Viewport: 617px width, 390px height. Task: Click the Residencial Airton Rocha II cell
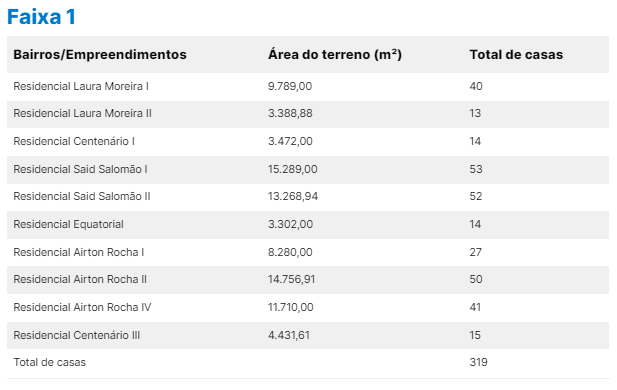(x=80, y=279)
